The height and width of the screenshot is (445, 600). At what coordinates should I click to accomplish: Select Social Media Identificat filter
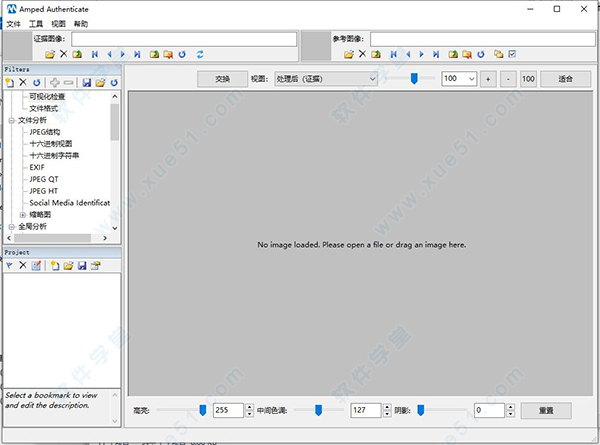click(x=70, y=203)
